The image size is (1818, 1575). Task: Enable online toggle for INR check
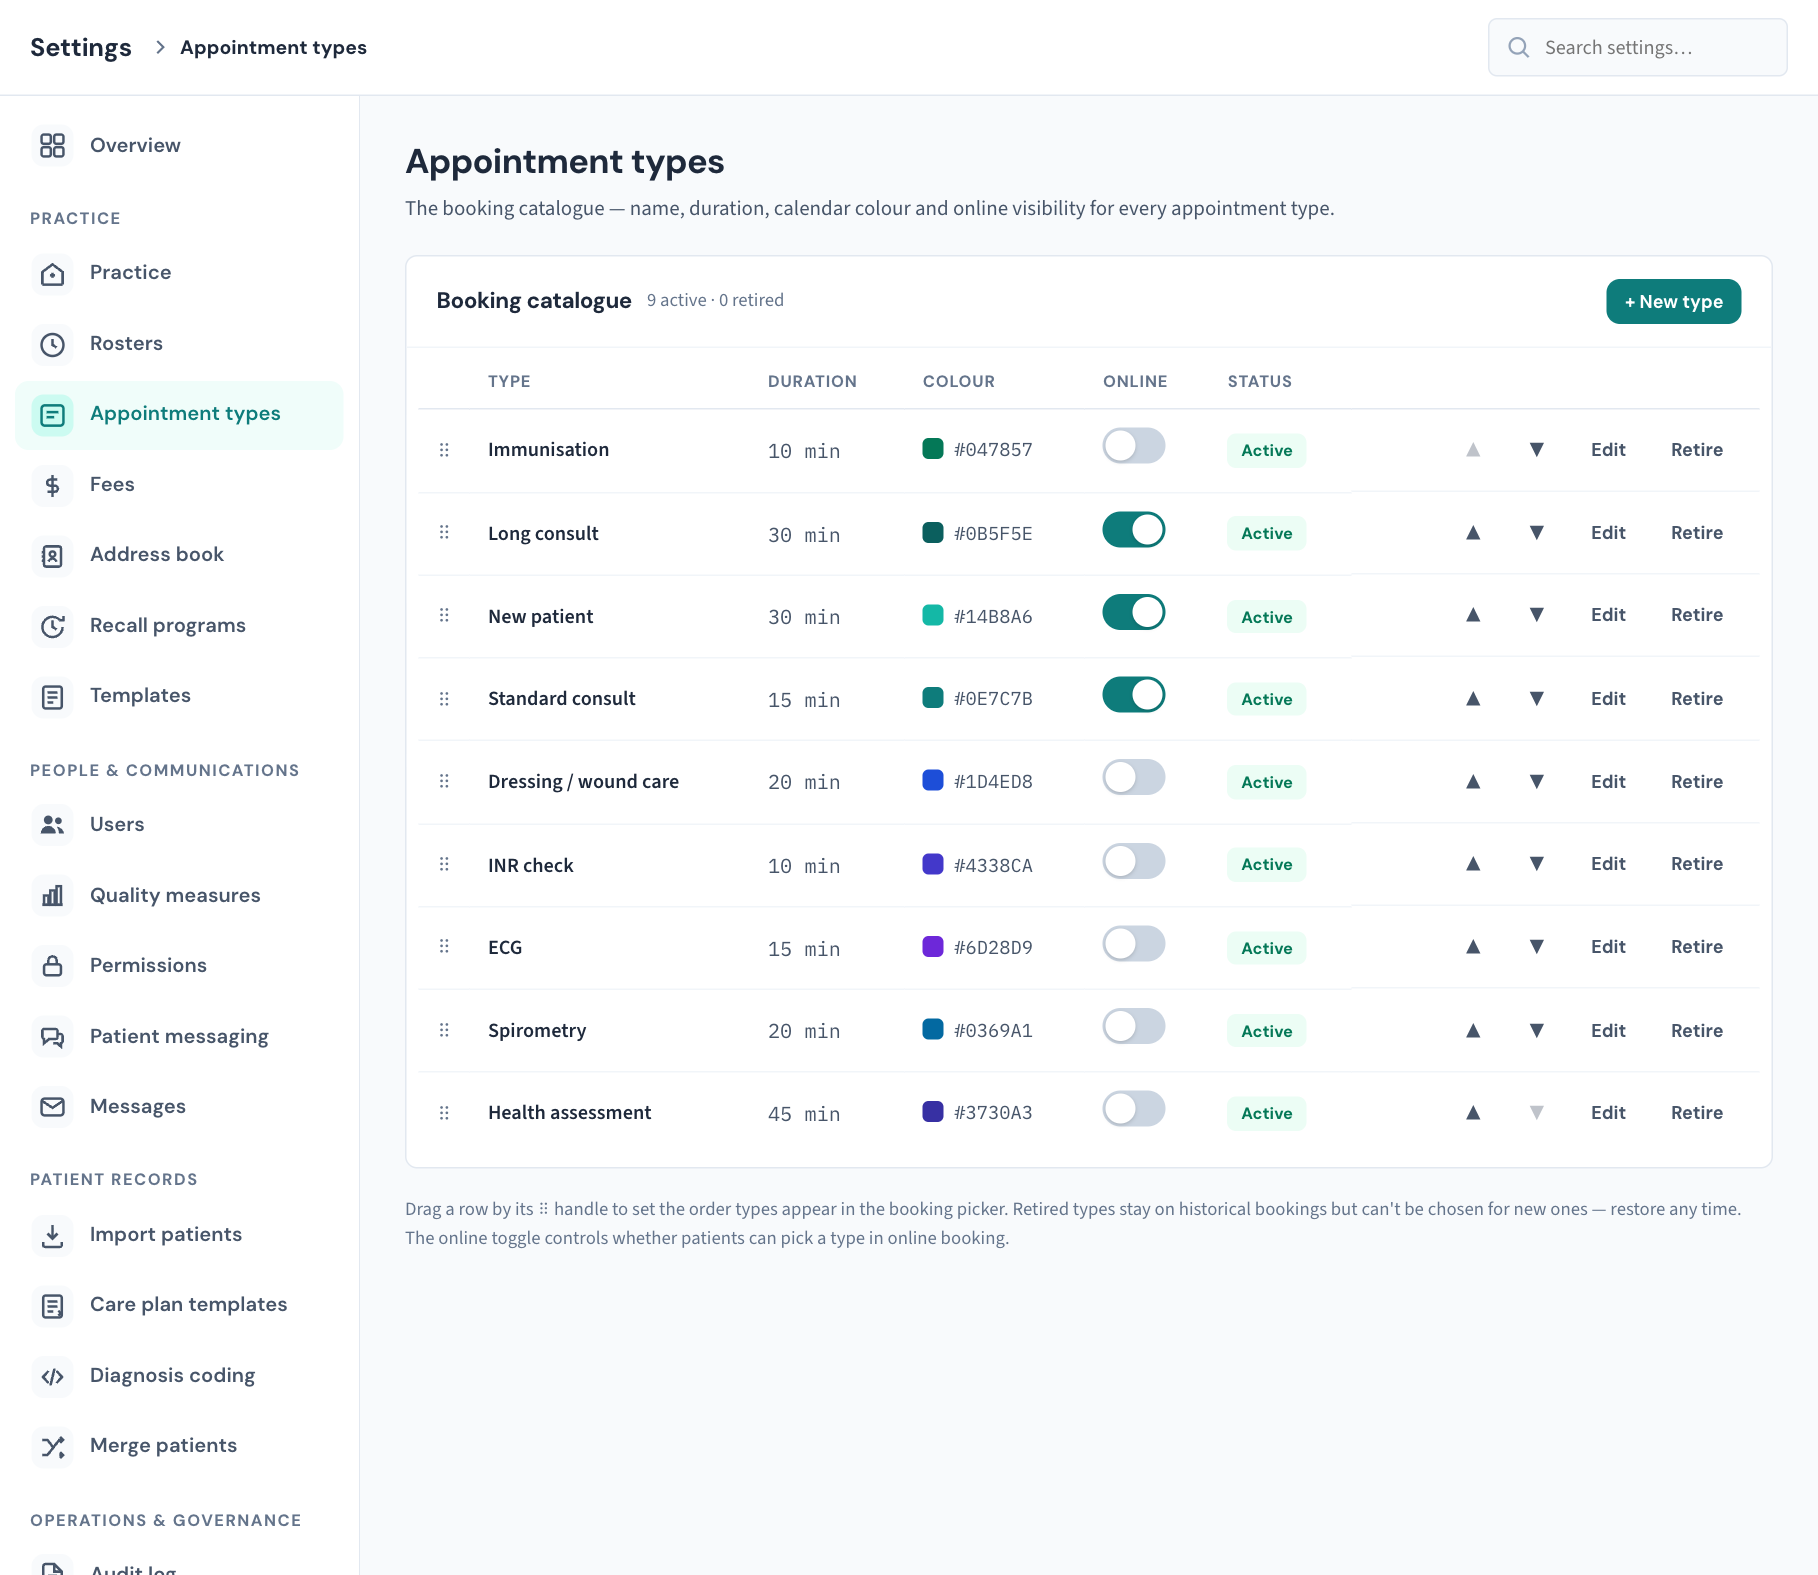click(1134, 861)
